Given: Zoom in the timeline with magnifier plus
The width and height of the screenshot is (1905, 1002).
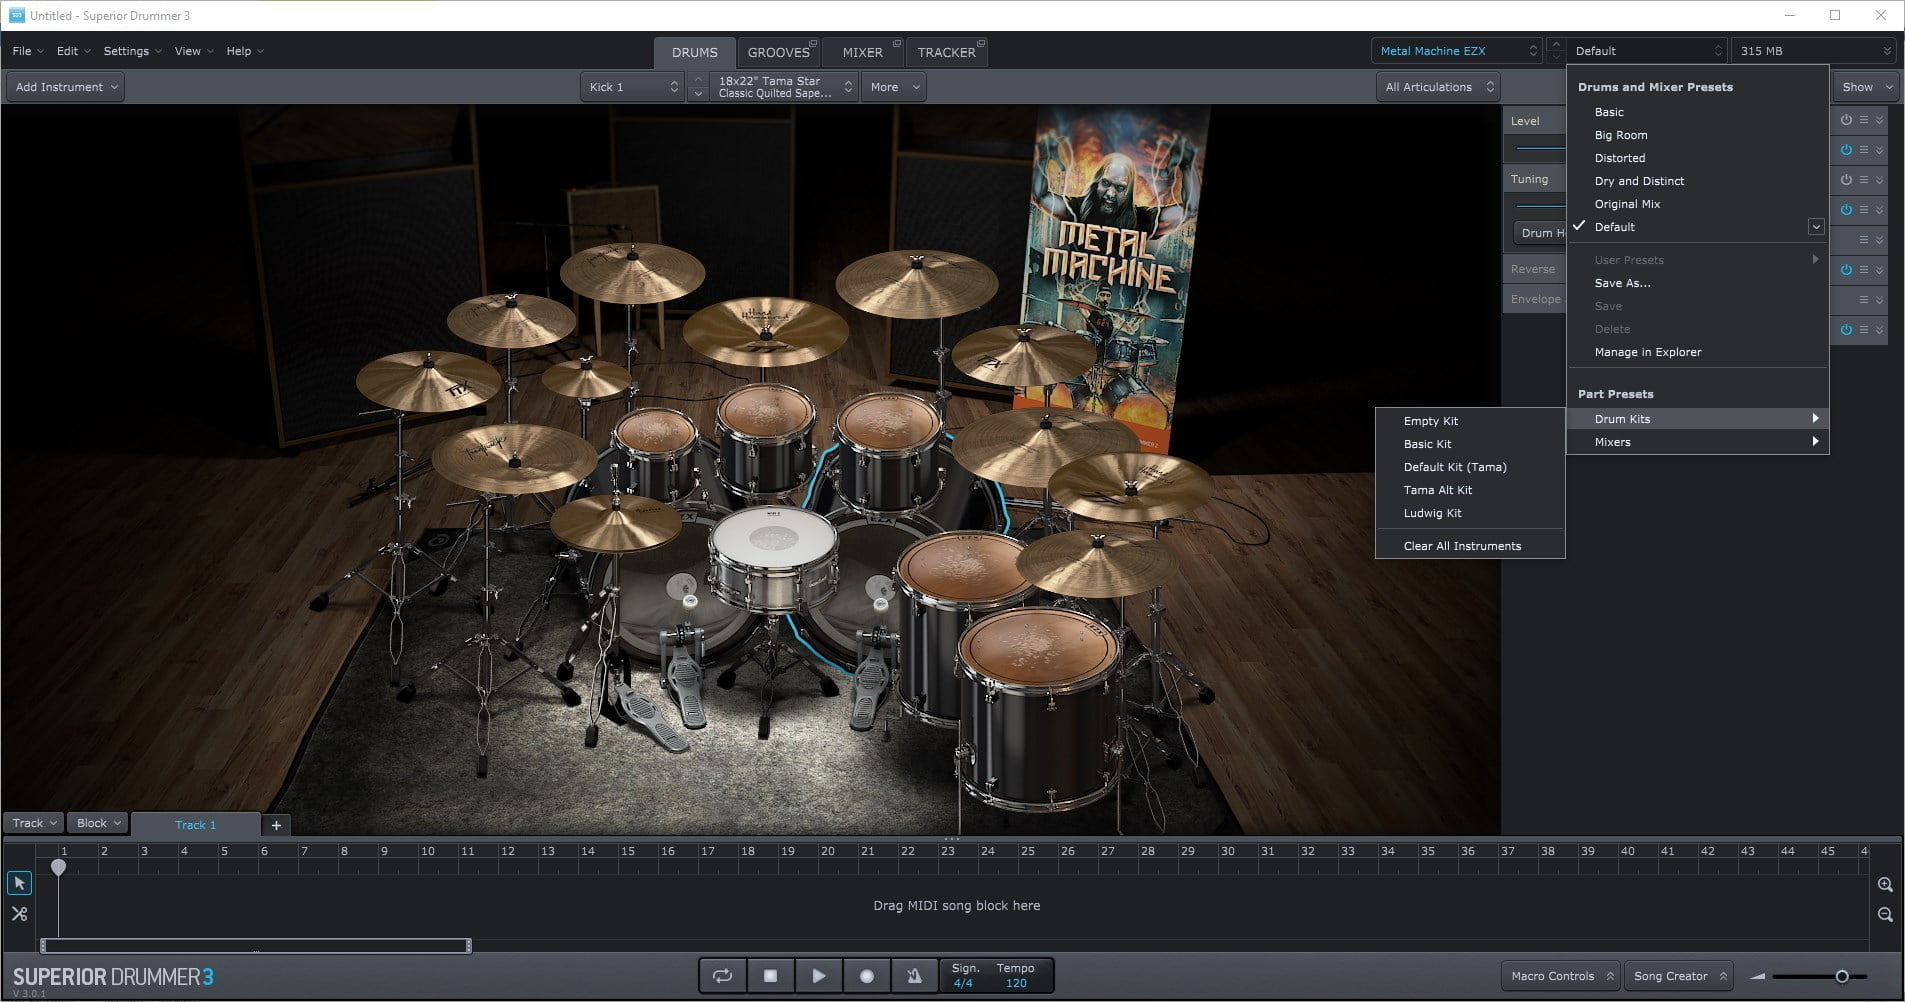Looking at the screenshot, I should 1885,885.
